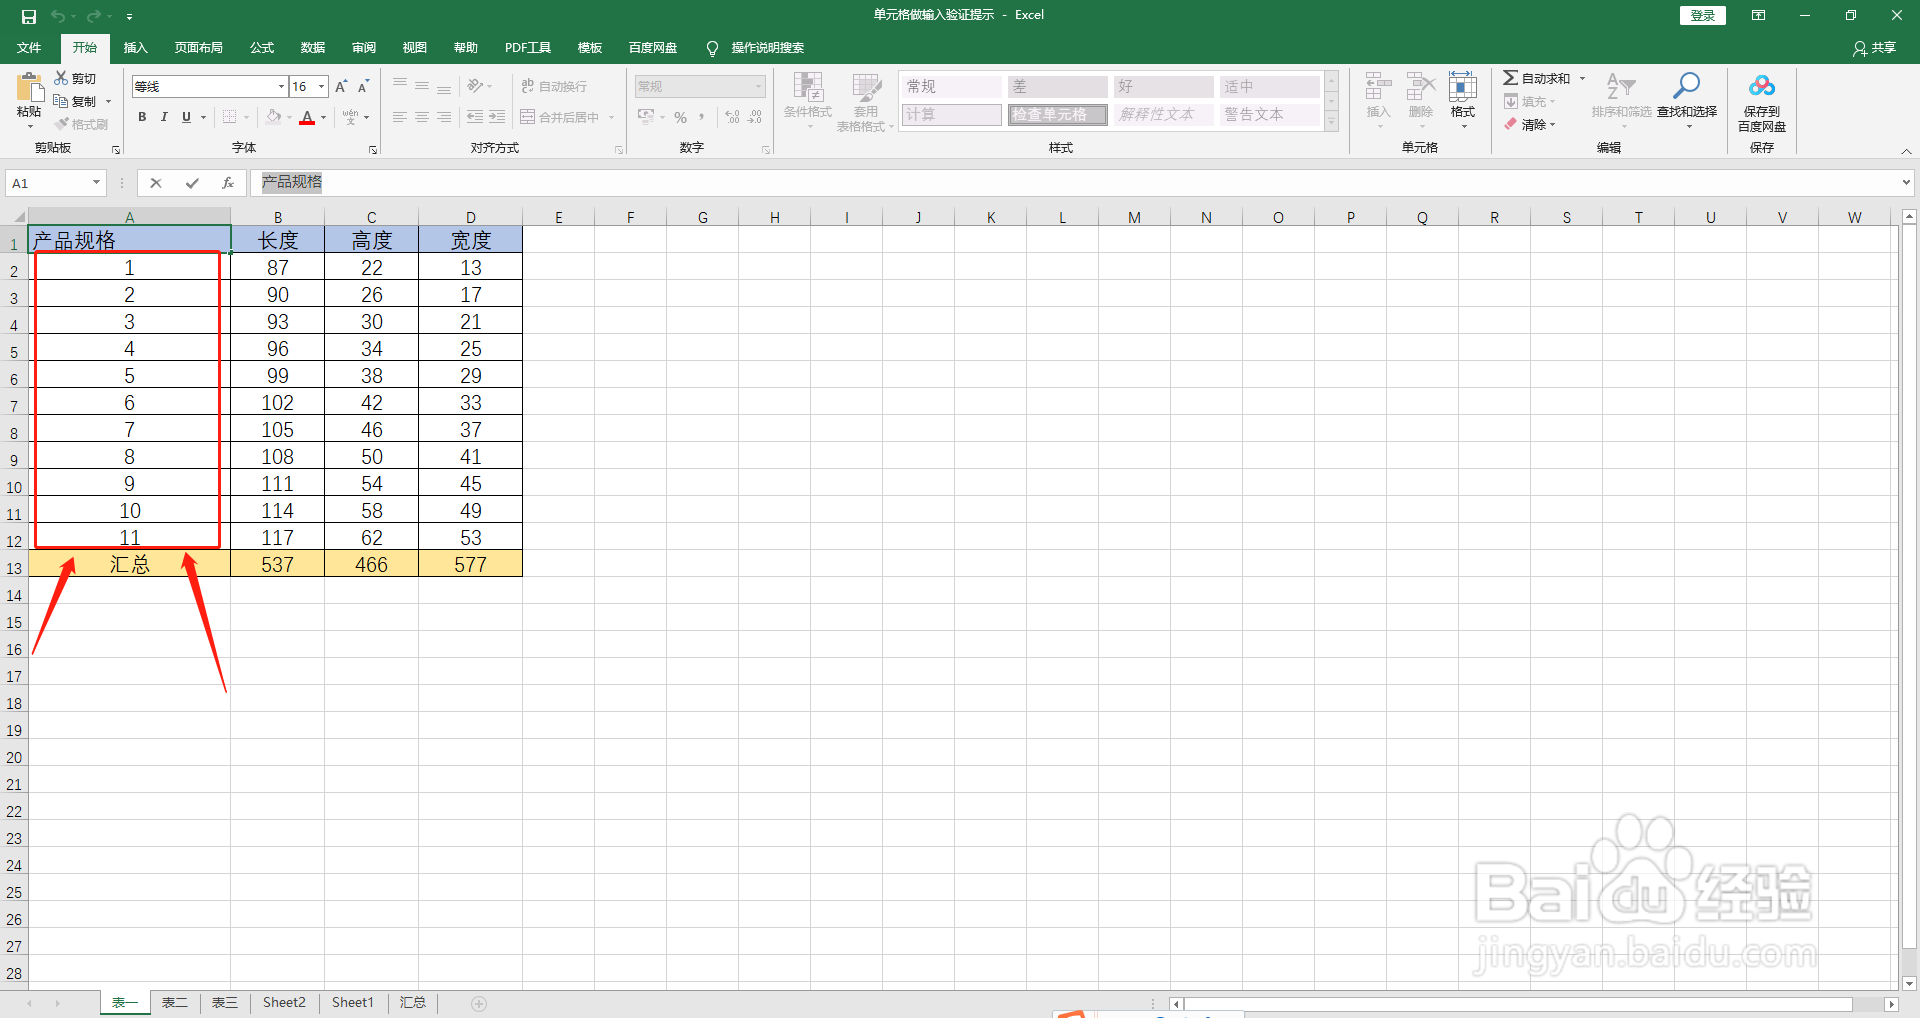Click the fill color bucket swatch

click(273, 117)
